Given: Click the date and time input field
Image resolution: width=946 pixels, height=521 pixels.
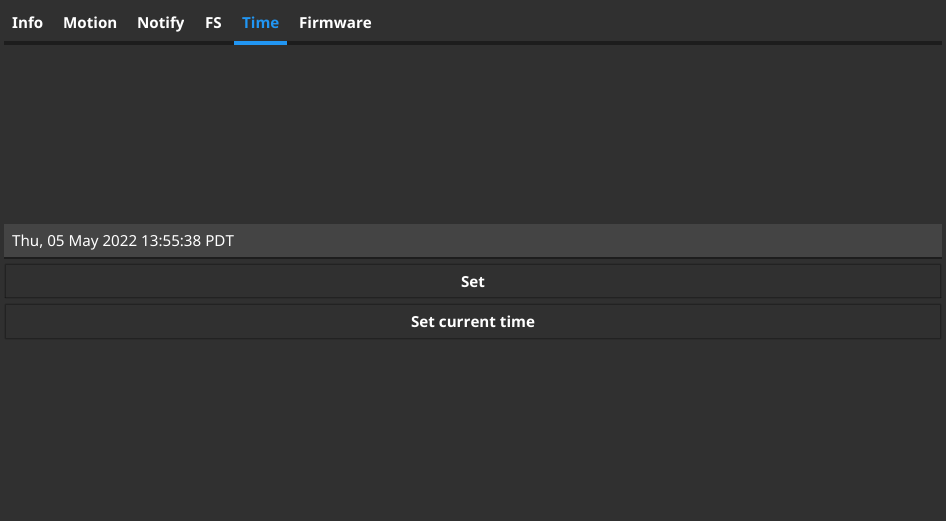Looking at the screenshot, I should pos(473,241).
